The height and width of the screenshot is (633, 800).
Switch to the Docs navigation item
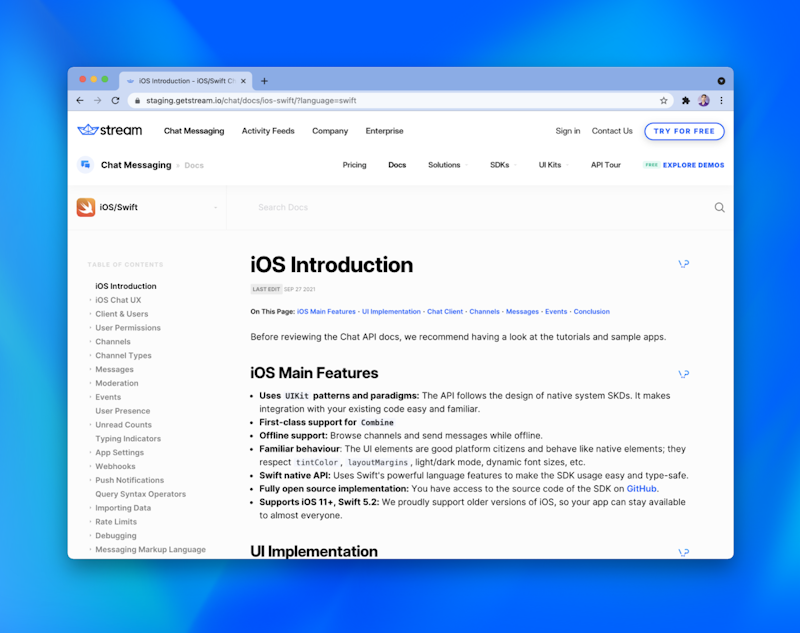click(395, 164)
